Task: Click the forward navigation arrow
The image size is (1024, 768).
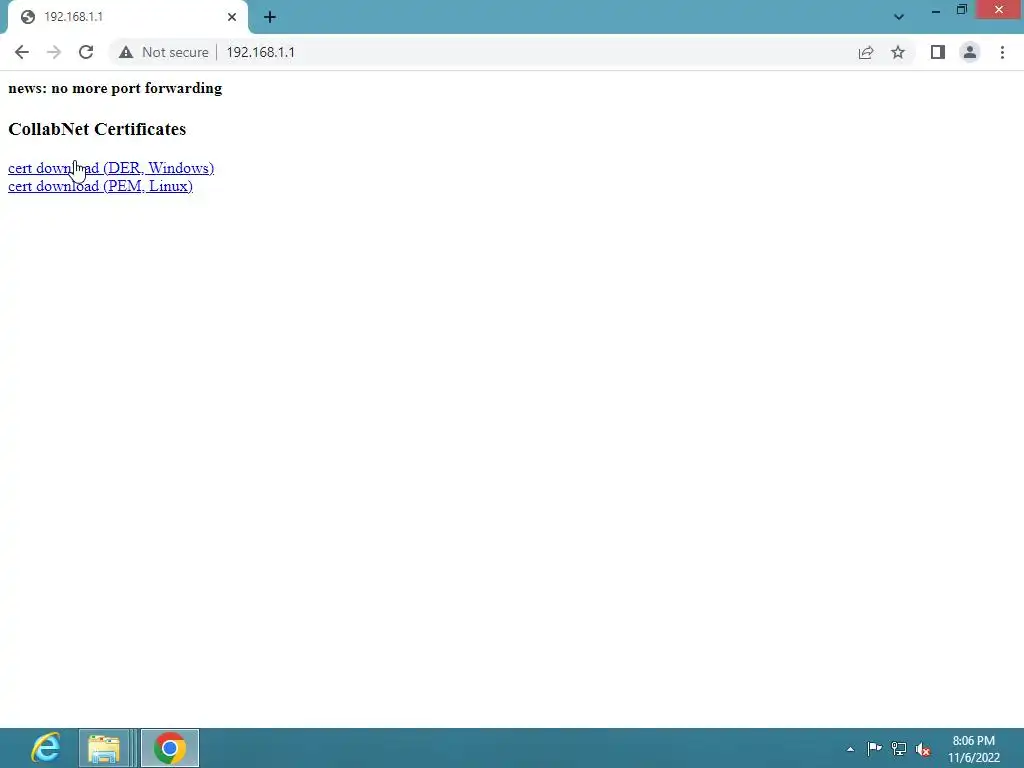Action: click(x=54, y=52)
